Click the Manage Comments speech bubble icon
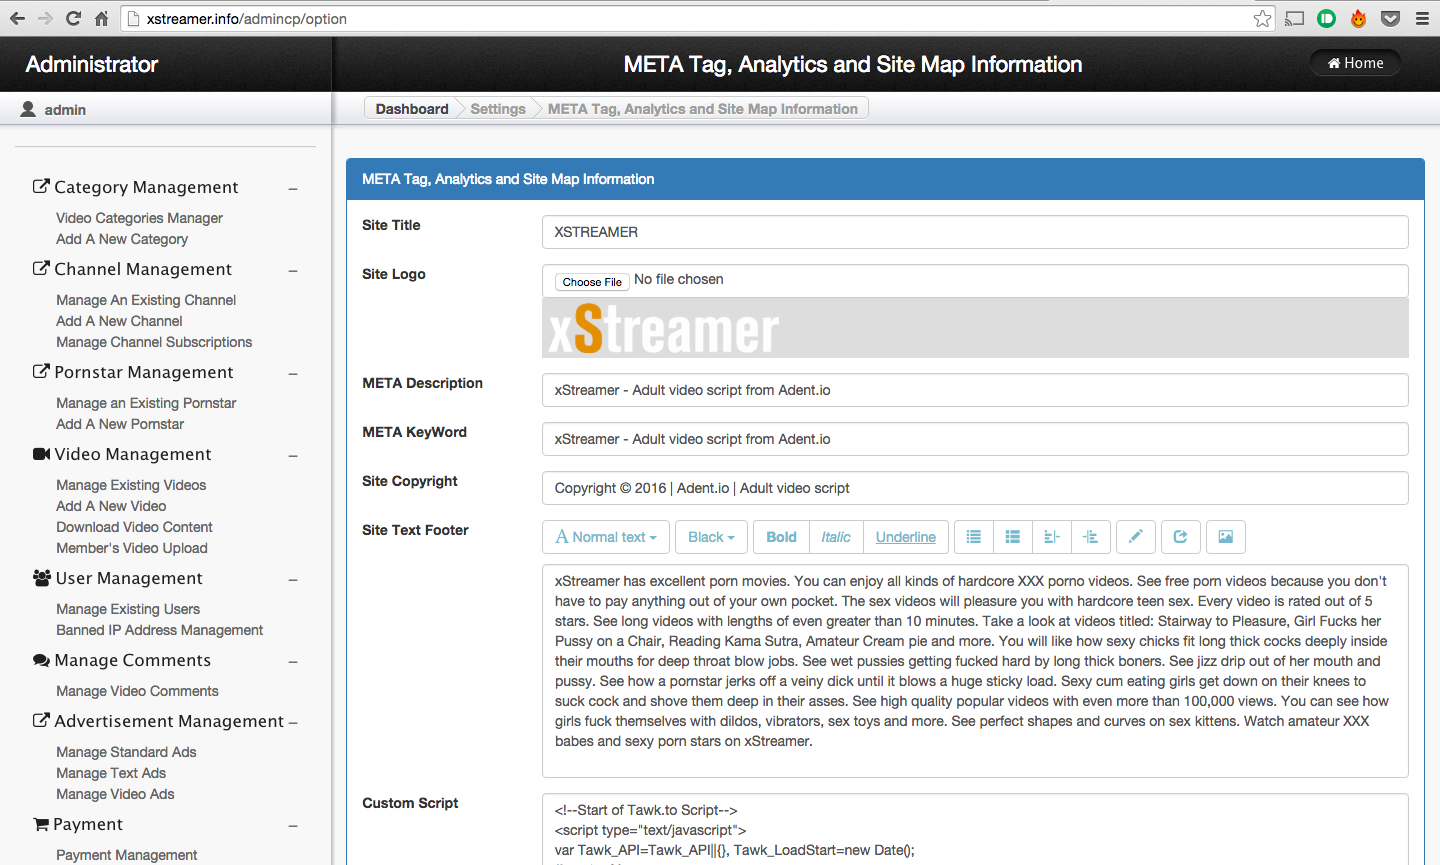Image resolution: width=1440 pixels, height=865 pixels. point(41,660)
